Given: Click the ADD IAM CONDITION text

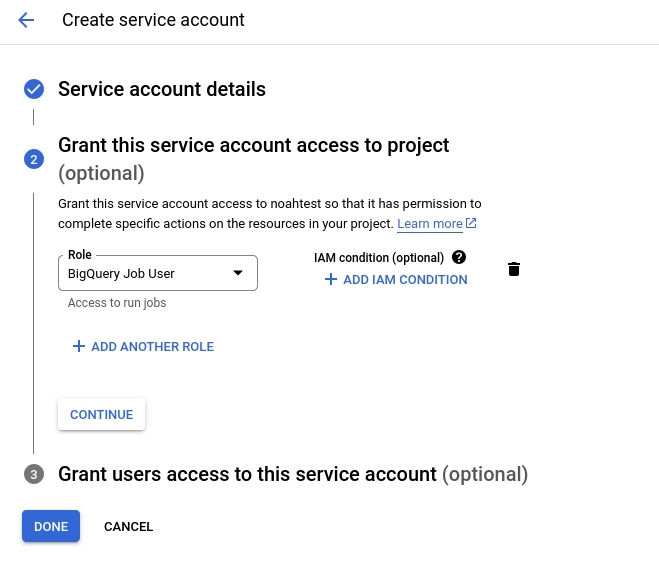Looking at the screenshot, I should [405, 280].
